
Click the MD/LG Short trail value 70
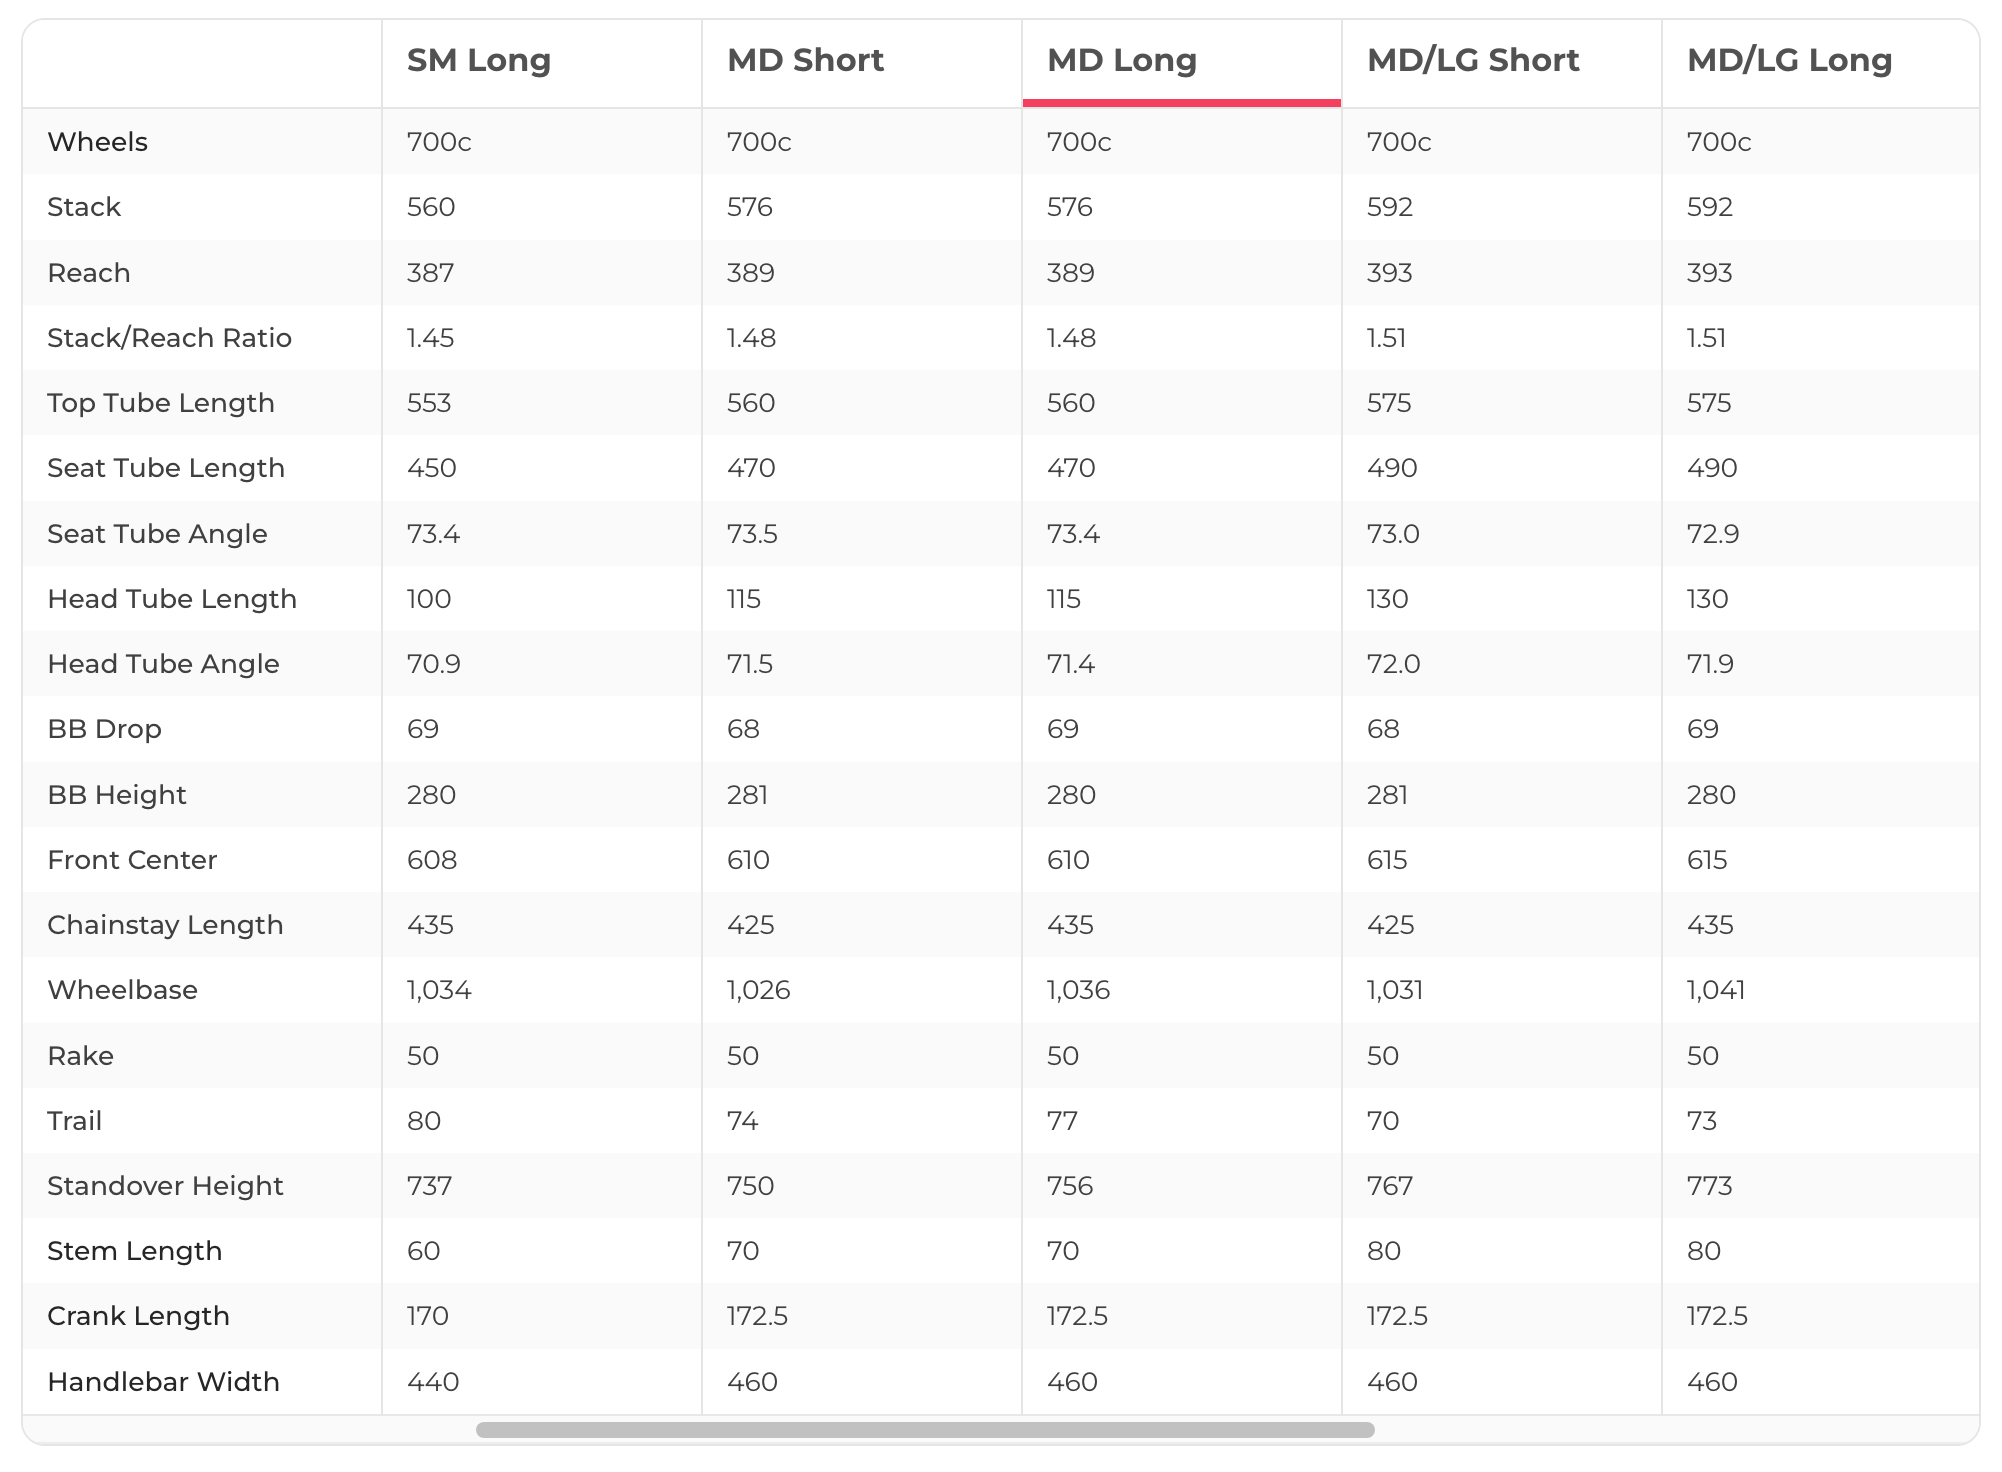coord(1383,1121)
